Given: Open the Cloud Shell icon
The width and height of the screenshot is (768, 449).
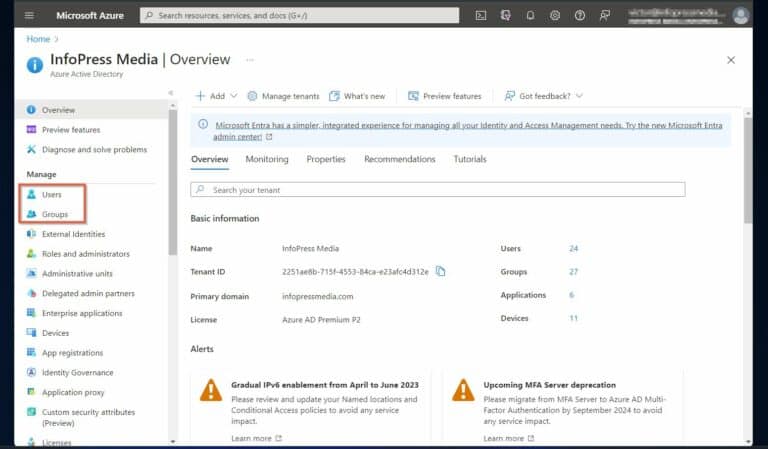Looking at the screenshot, I should point(481,15).
